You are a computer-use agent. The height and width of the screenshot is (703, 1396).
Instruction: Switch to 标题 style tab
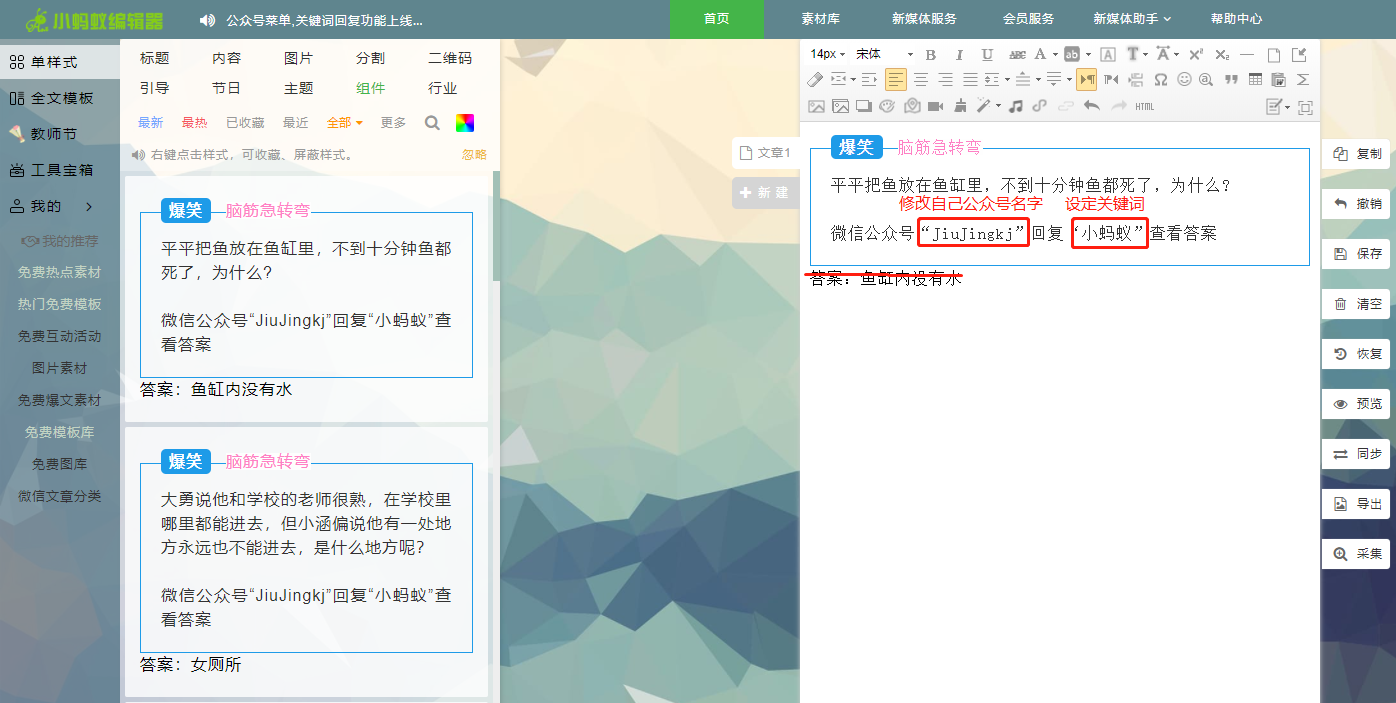(155, 59)
